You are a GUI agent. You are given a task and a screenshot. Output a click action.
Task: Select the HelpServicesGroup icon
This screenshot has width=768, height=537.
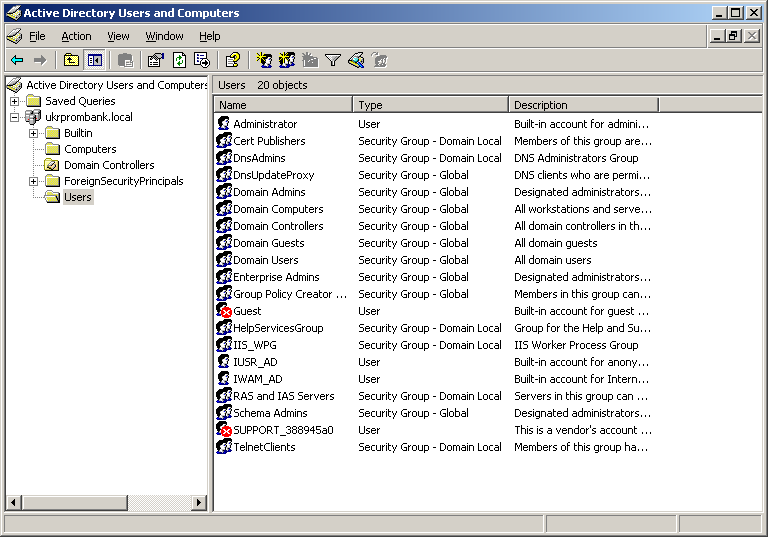click(224, 328)
